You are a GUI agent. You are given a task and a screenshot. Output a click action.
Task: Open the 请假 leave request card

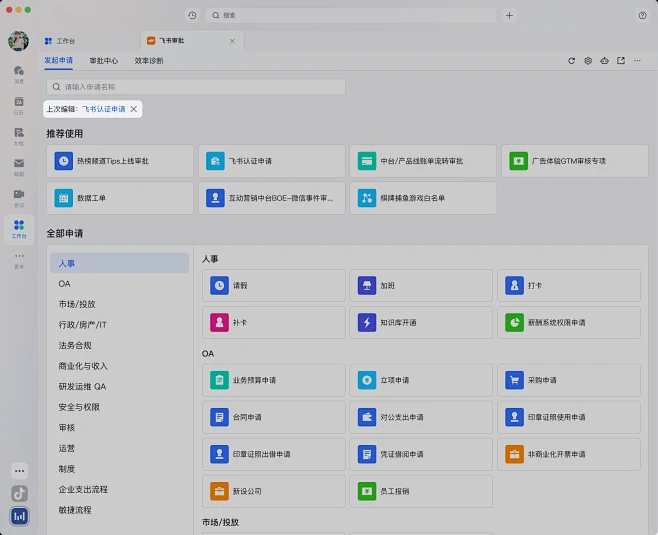271,286
